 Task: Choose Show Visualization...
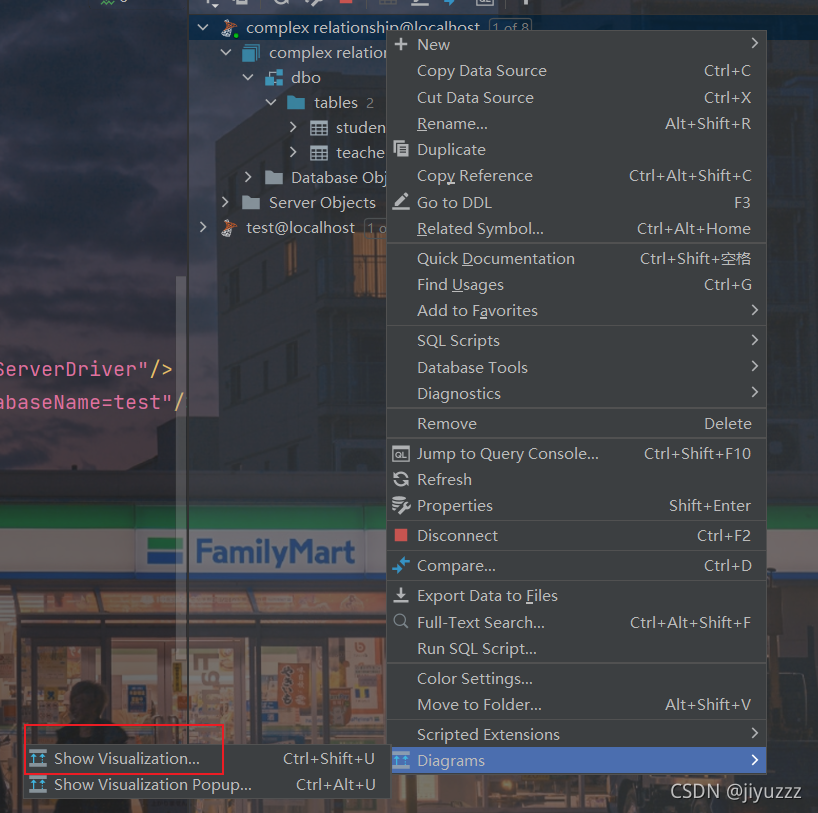click(207, 758)
